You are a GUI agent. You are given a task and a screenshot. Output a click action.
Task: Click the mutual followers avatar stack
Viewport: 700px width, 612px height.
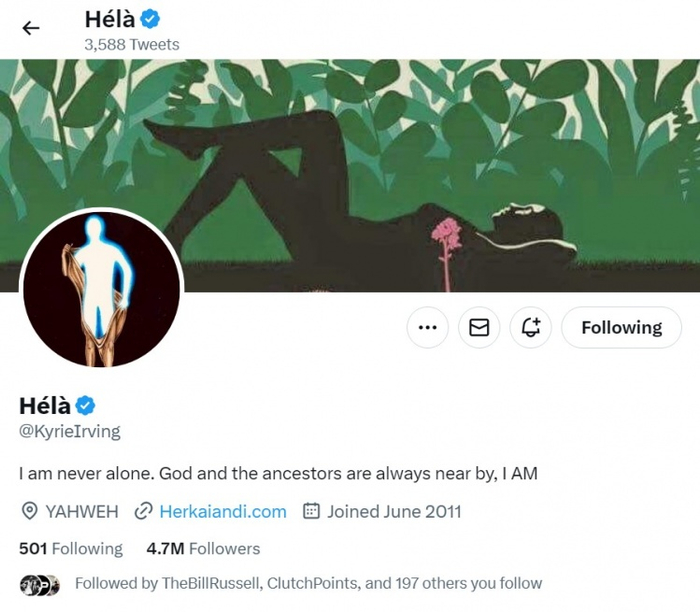tap(40, 584)
